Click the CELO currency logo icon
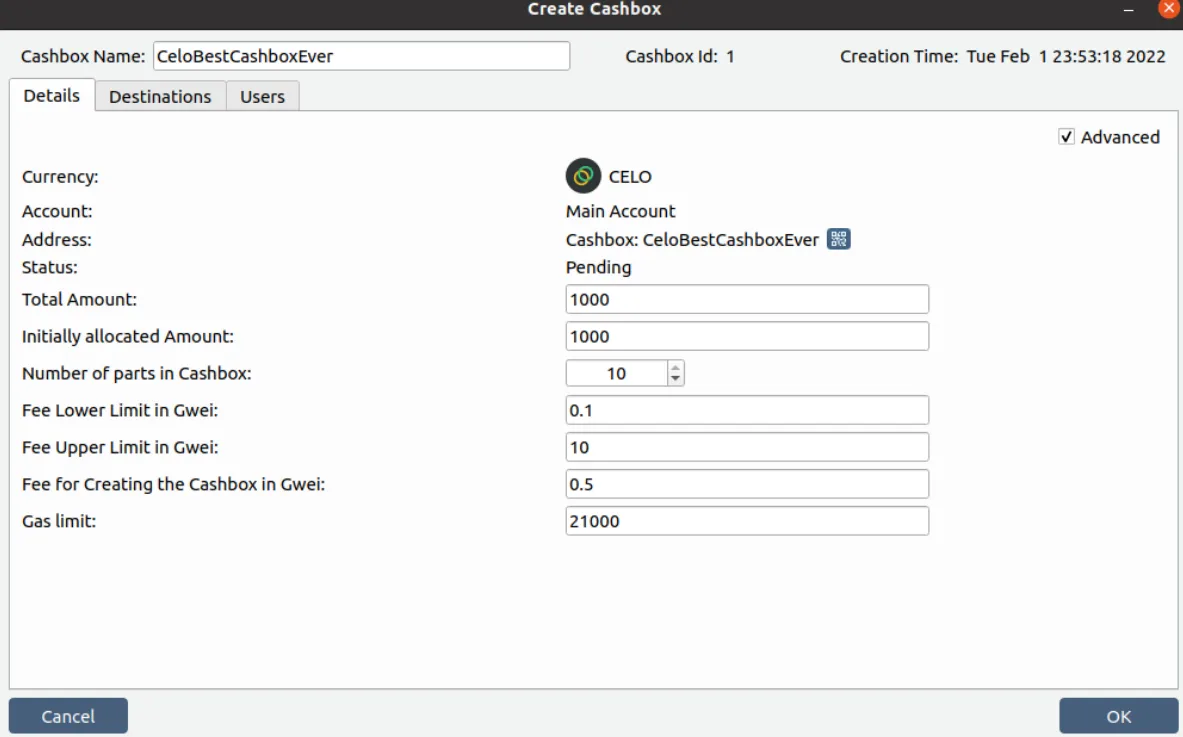 (582, 176)
